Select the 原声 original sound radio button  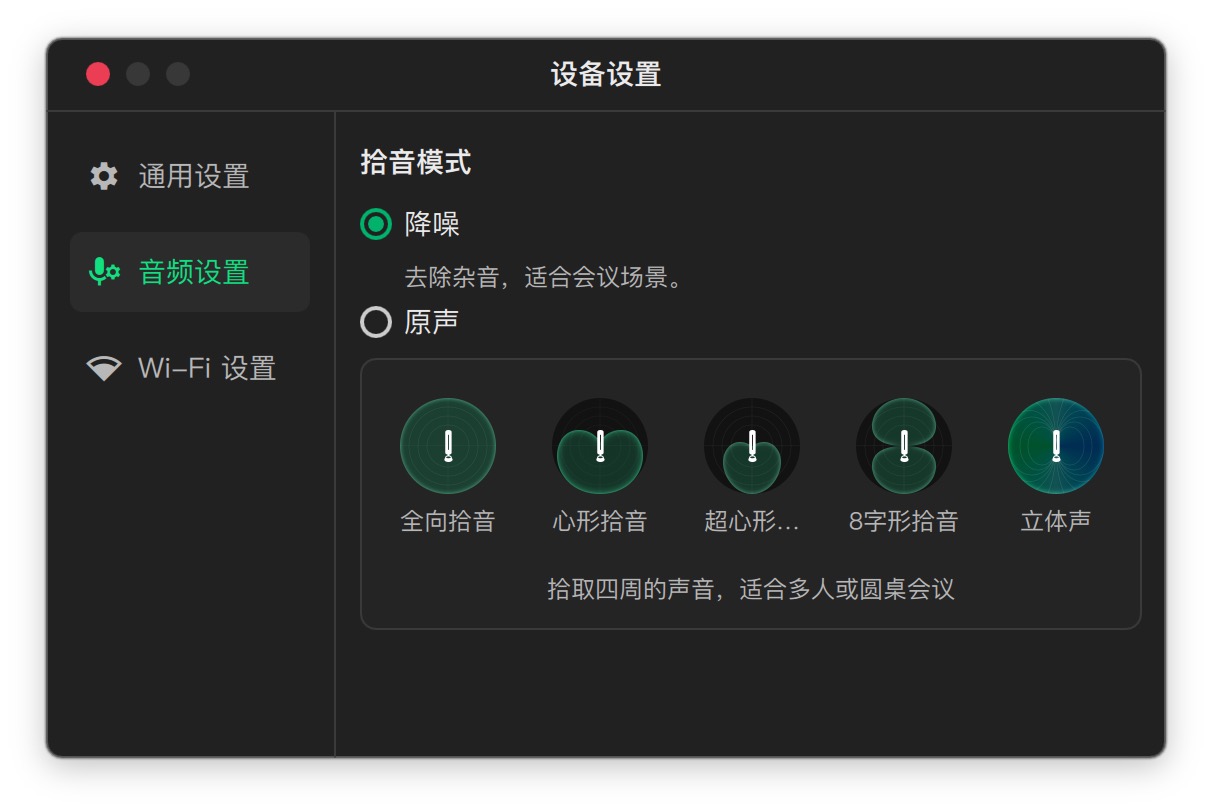(x=376, y=322)
